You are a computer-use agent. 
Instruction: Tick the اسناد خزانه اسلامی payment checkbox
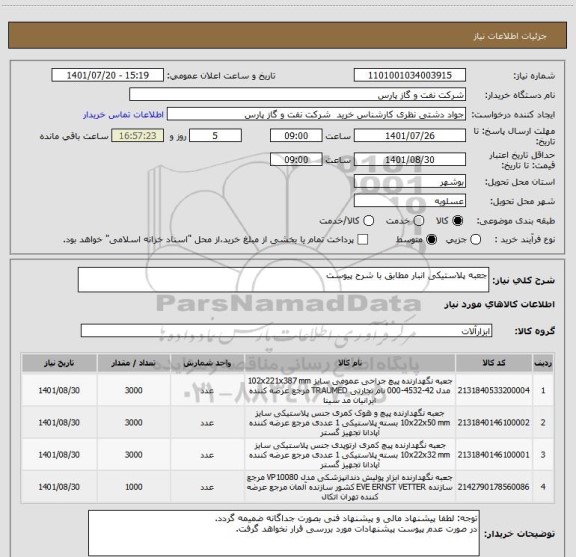(x=363, y=240)
